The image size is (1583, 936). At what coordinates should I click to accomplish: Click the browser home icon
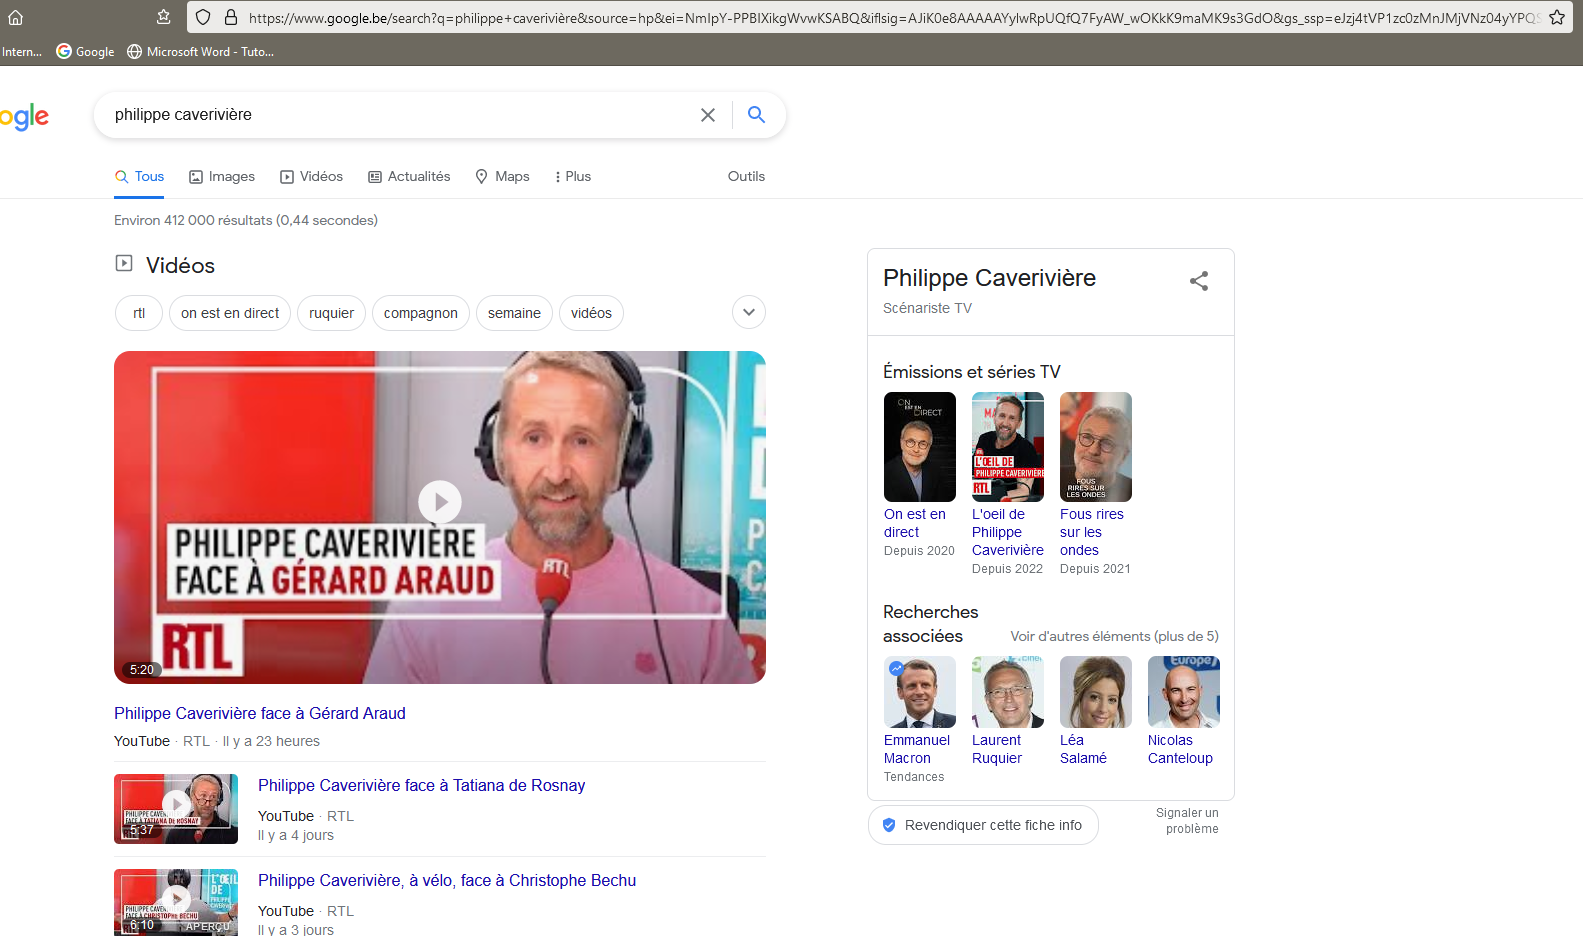click(15, 17)
